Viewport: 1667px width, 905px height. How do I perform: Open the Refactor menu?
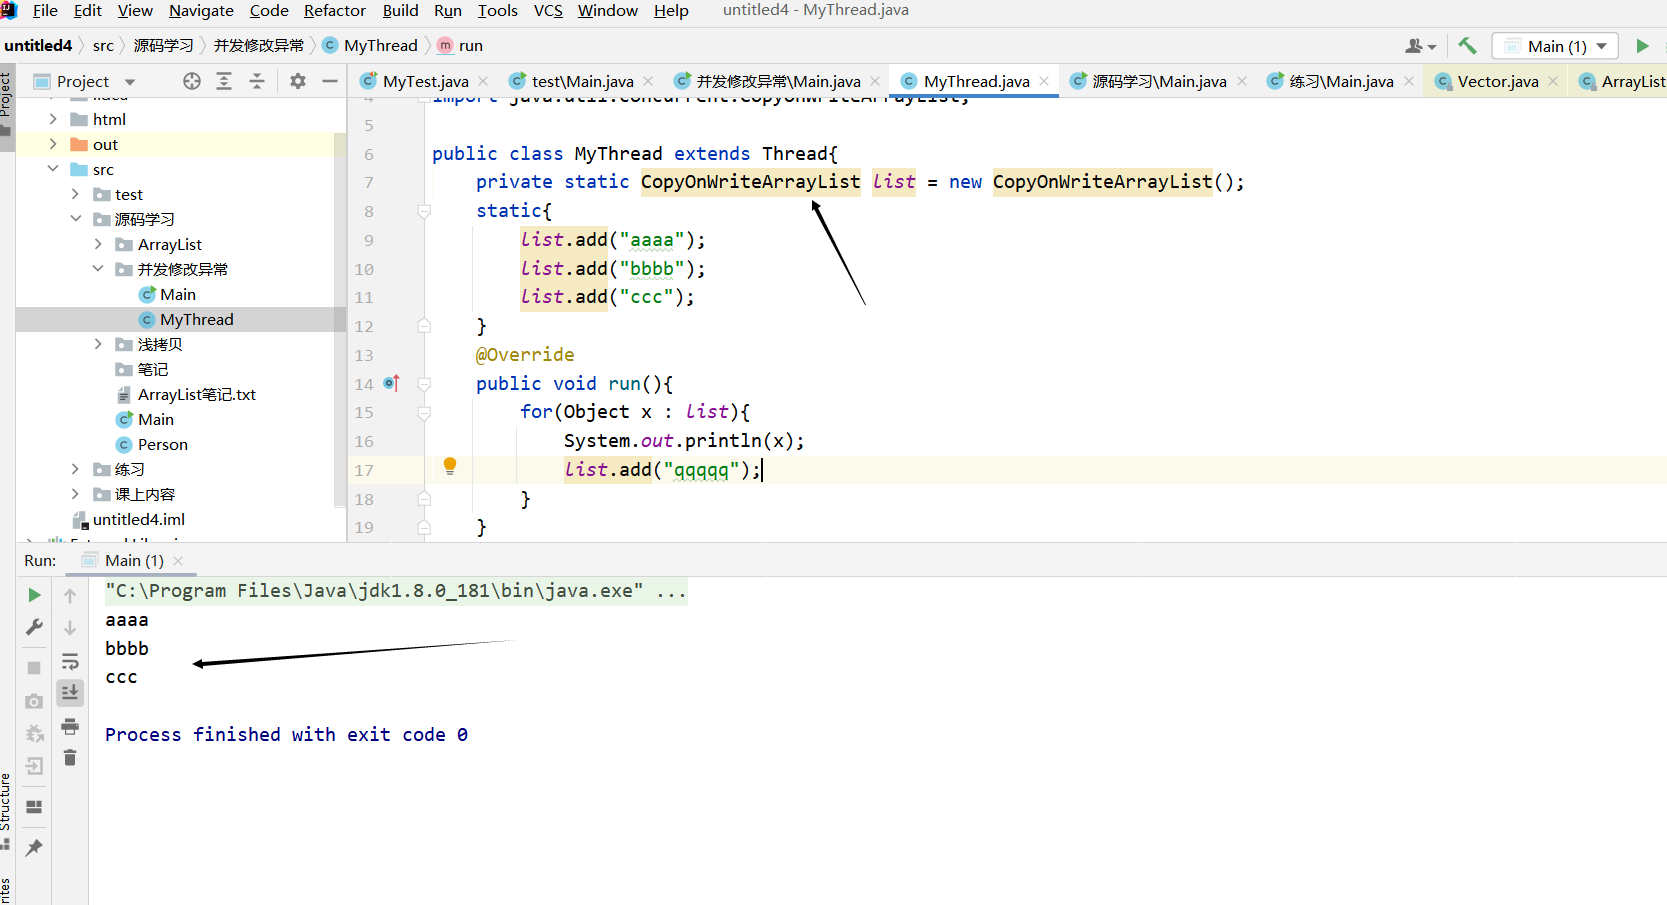(x=335, y=10)
